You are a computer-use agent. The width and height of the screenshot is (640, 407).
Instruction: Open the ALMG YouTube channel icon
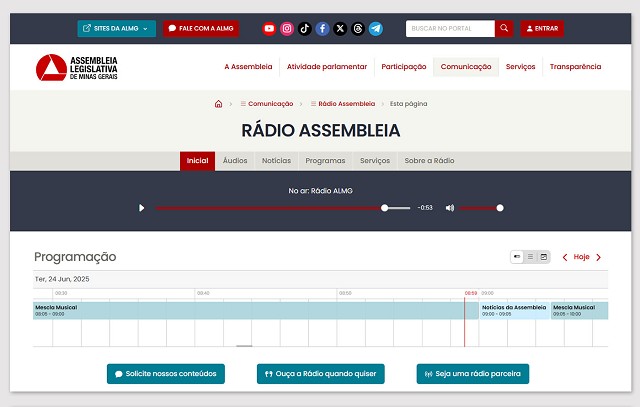(x=269, y=29)
